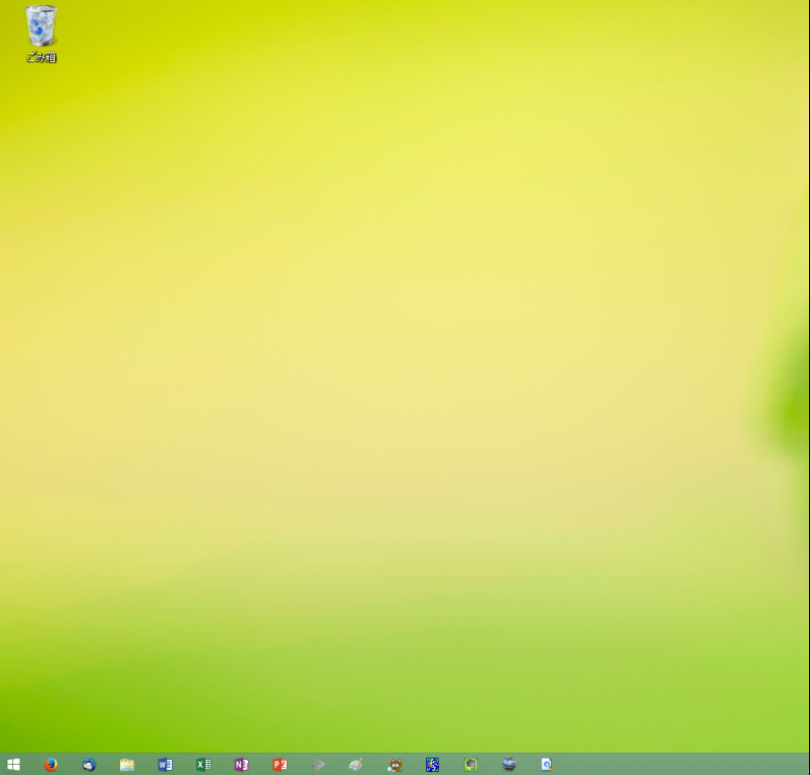Click the ごみ箱 text label under the bin
This screenshot has height=775, width=810.
point(41,58)
